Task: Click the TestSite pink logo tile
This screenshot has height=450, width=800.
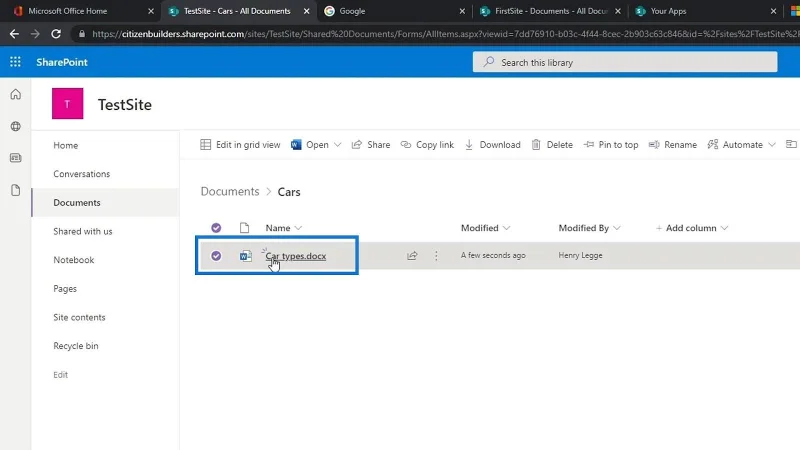Action: point(67,104)
